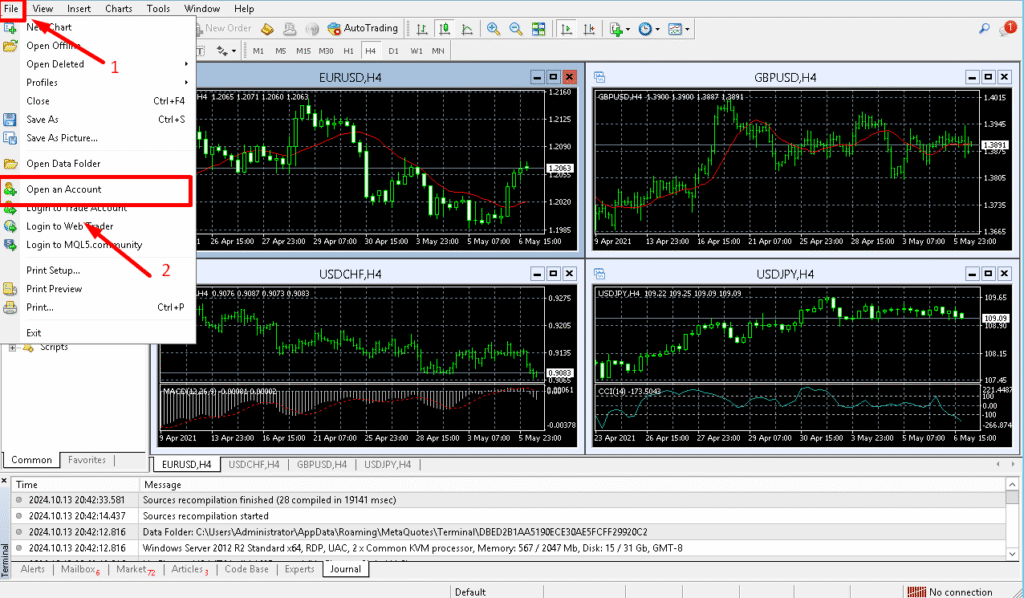1024x598 pixels.
Task: Toggle Auto Scroll chart icon
Action: click(x=566, y=29)
